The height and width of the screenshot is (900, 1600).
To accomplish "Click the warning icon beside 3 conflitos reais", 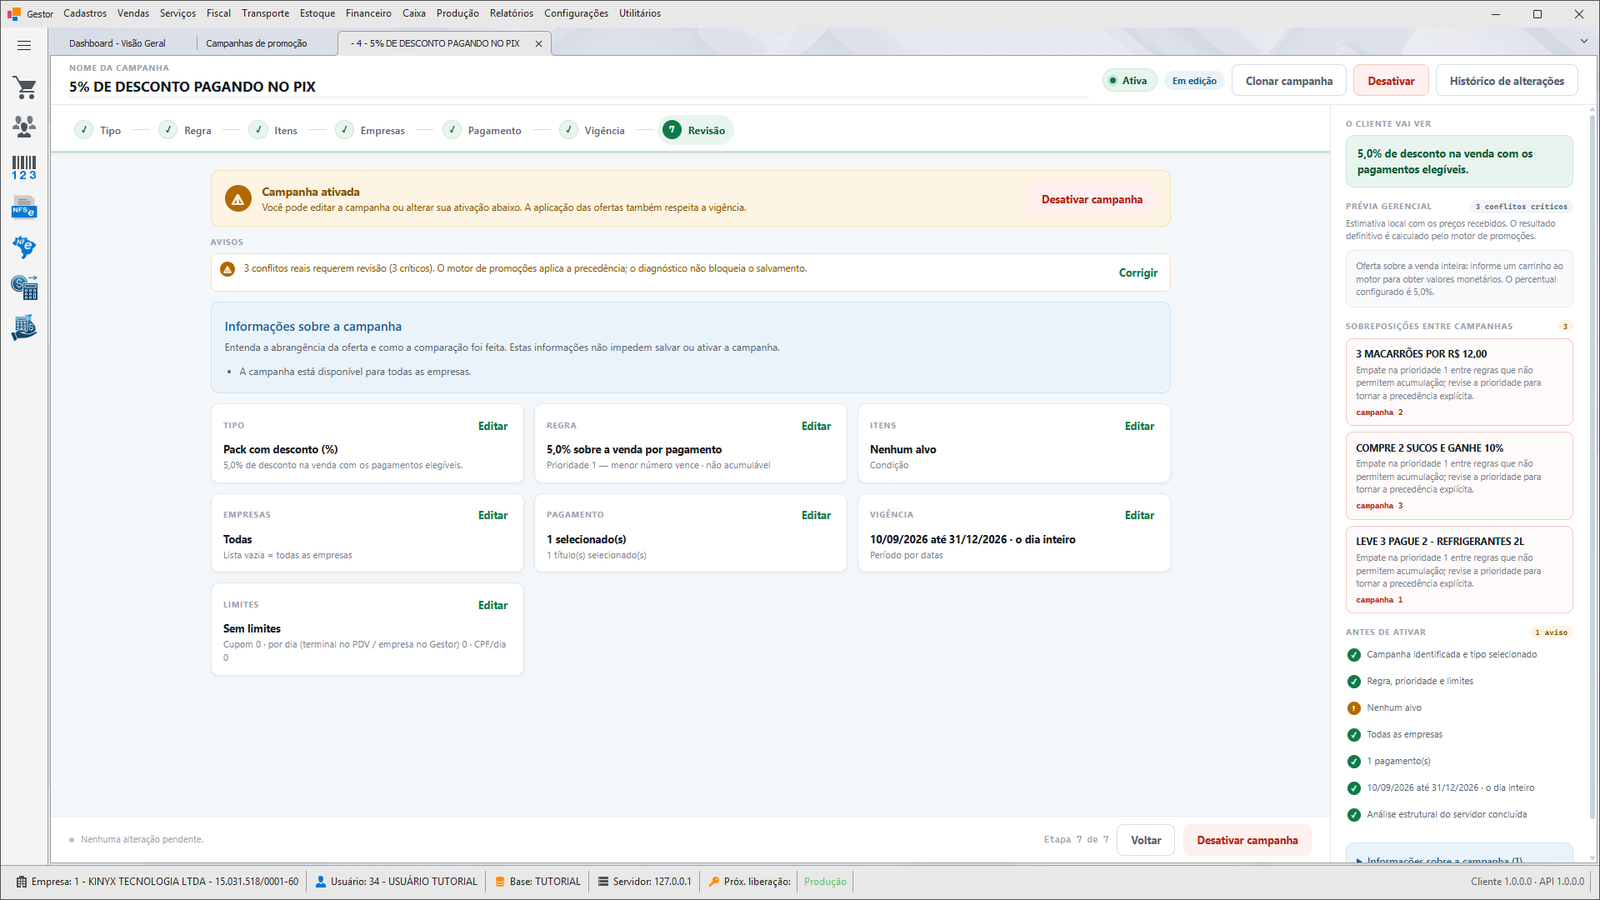I will [228, 269].
